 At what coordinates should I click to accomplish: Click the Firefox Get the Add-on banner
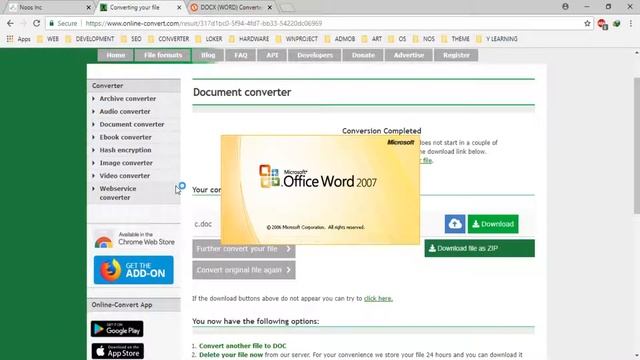tap(133, 270)
